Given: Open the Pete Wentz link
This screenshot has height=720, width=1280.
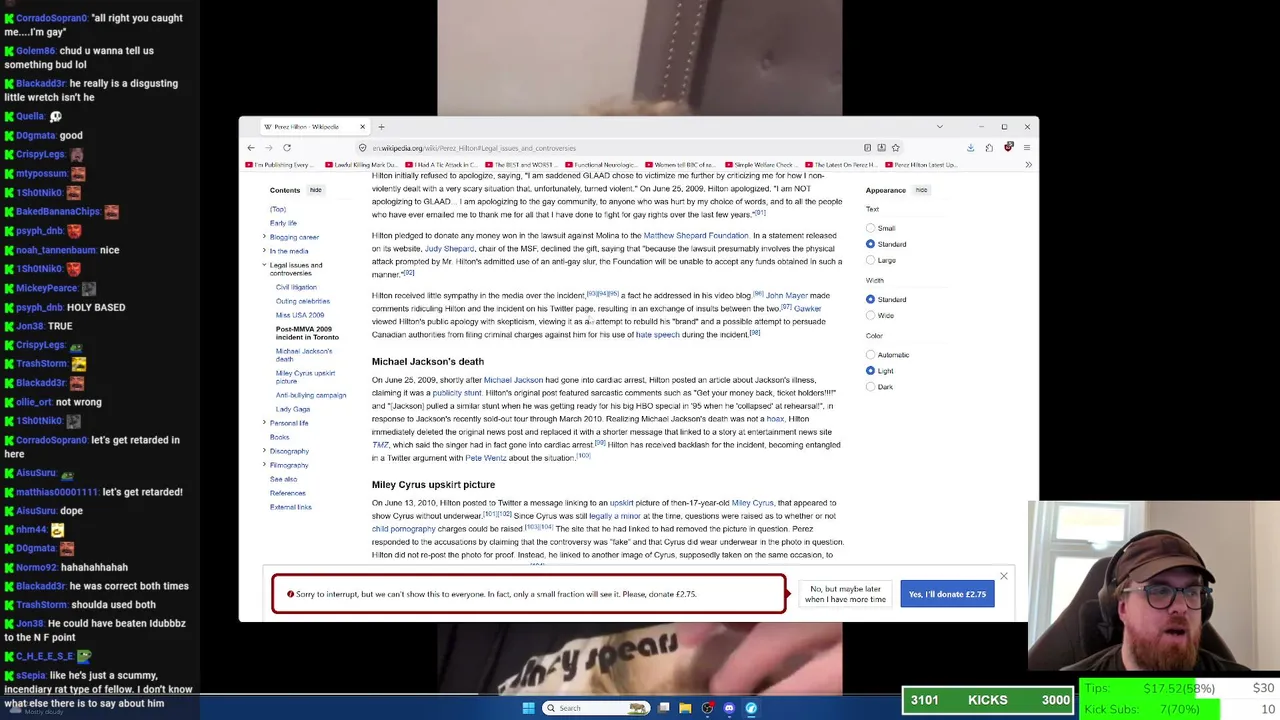Looking at the screenshot, I should coord(486,458).
